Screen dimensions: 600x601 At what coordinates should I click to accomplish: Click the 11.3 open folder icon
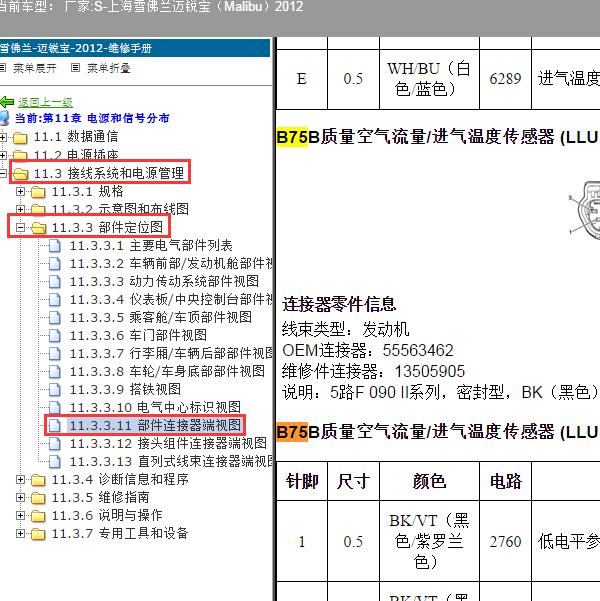20,174
